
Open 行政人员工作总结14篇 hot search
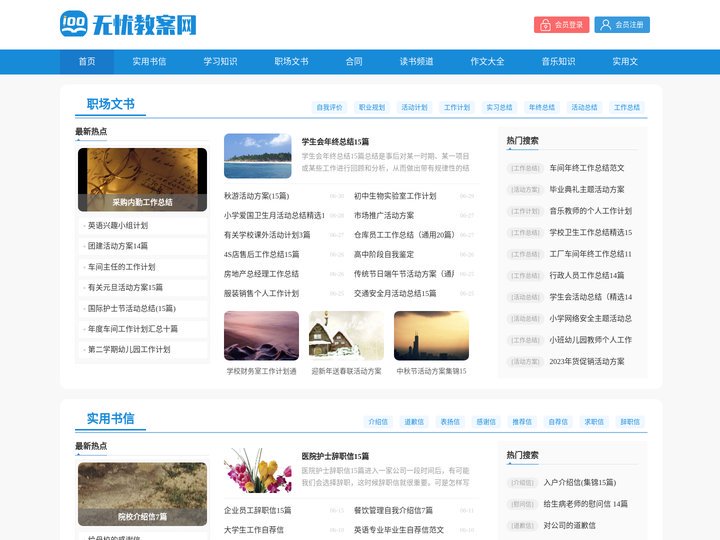point(587,276)
